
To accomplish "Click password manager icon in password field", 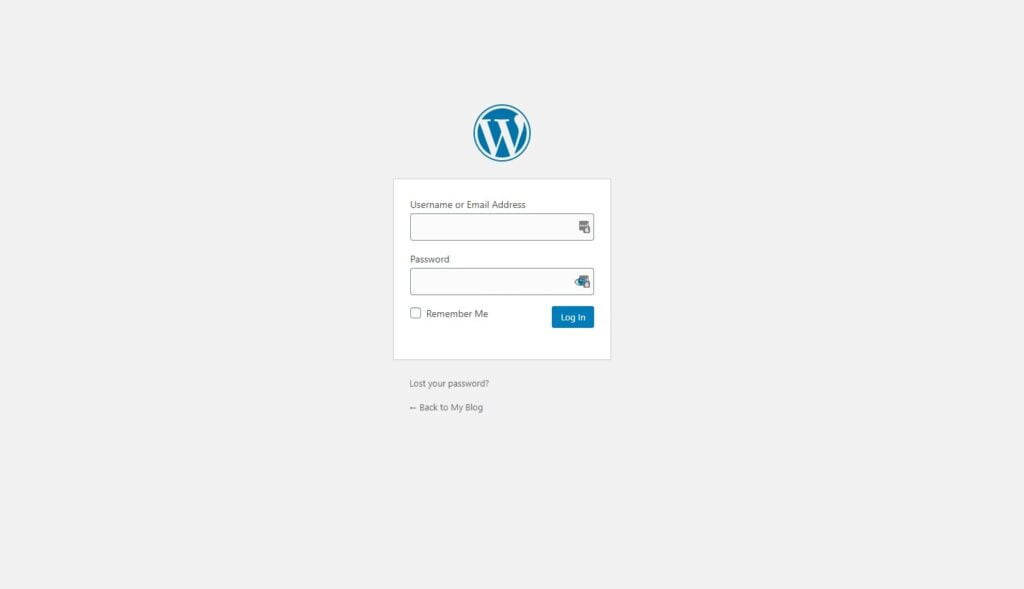I will click(585, 281).
